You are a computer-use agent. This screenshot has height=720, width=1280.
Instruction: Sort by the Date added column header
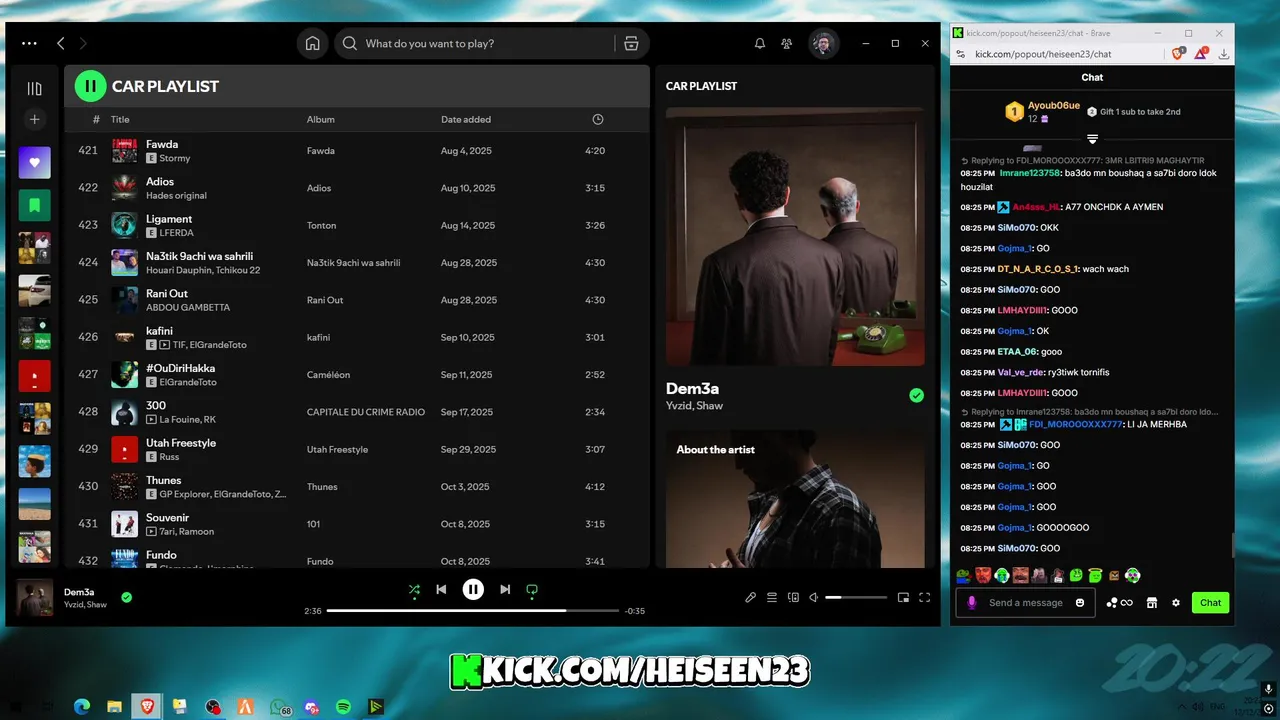466,119
